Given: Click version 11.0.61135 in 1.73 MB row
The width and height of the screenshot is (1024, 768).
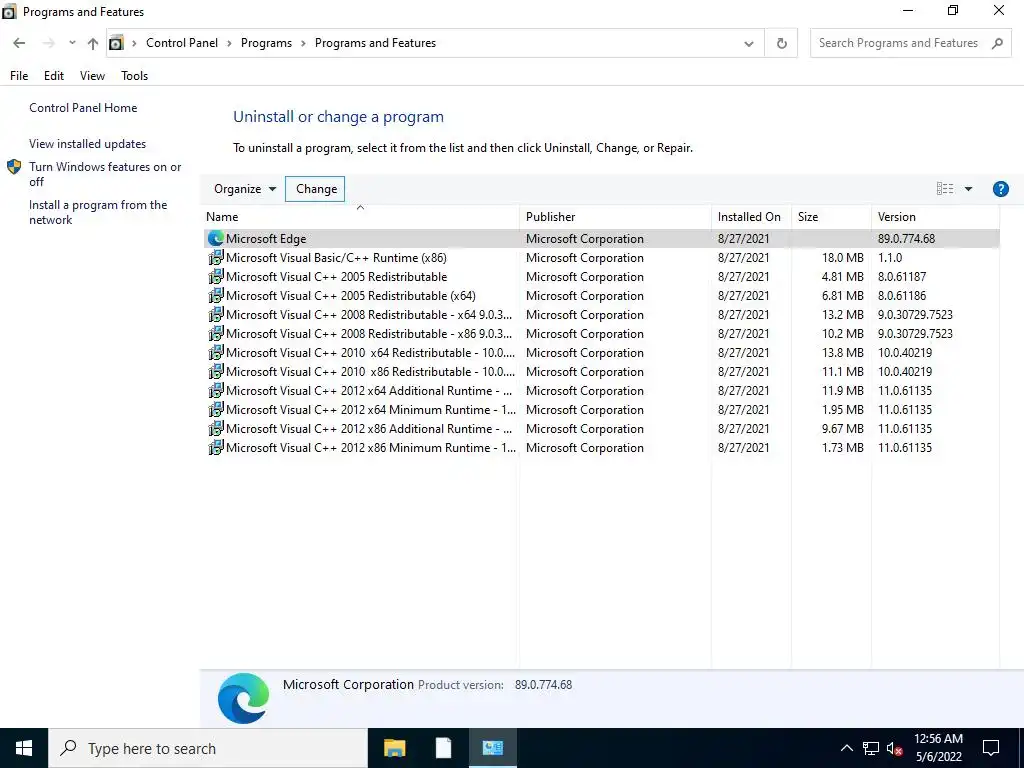Looking at the screenshot, I should tap(904, 448).
